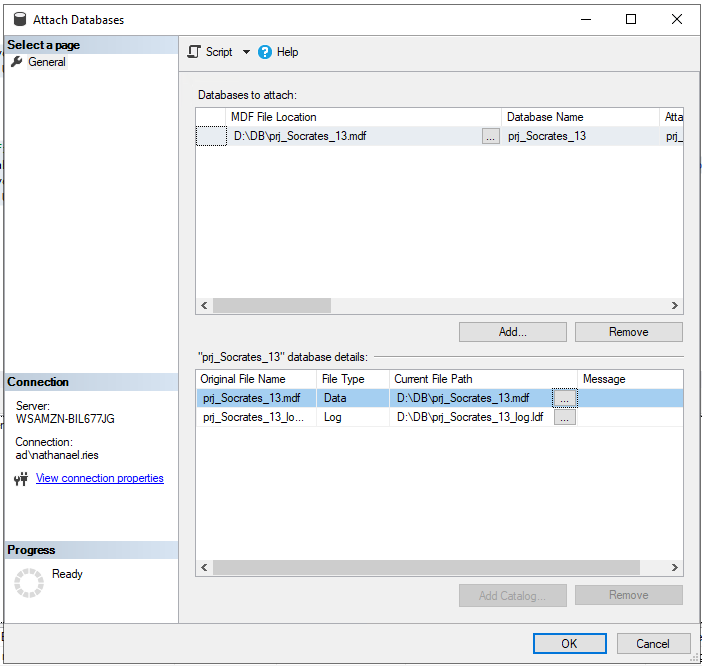Image resolution: width=702 pixels, height=666 pixels.
Task: Click the D:\DB\prj_Socrates_13.mdf location cell
Action: point(354,136)
